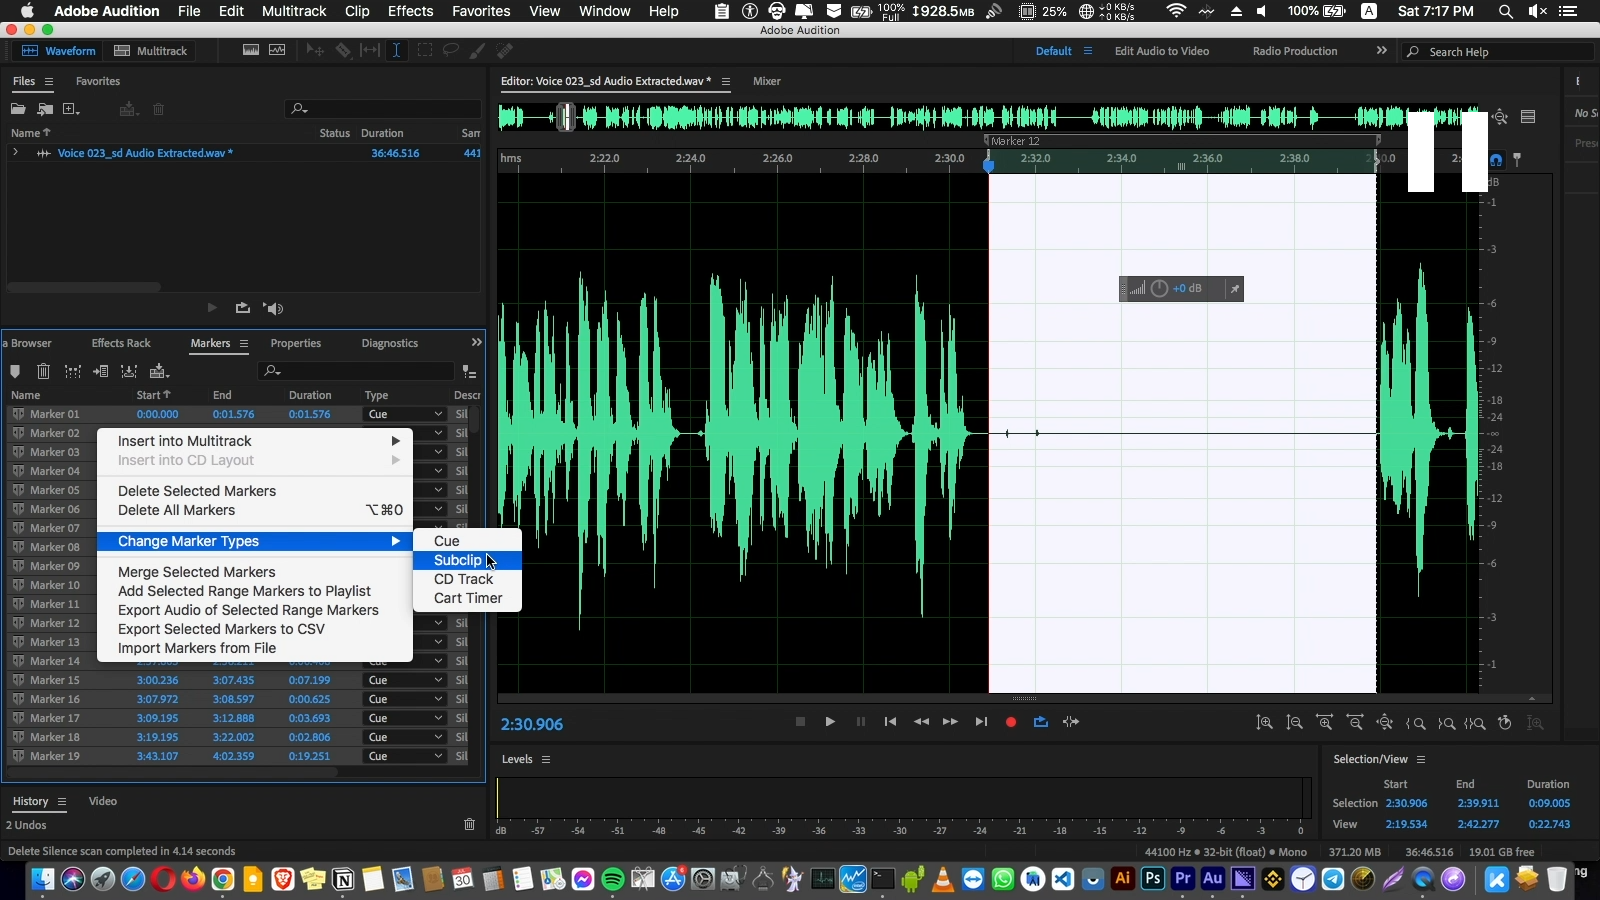Toggle the show marker playlist icon
Screen dimensions: 1600x900
point(469,371)
